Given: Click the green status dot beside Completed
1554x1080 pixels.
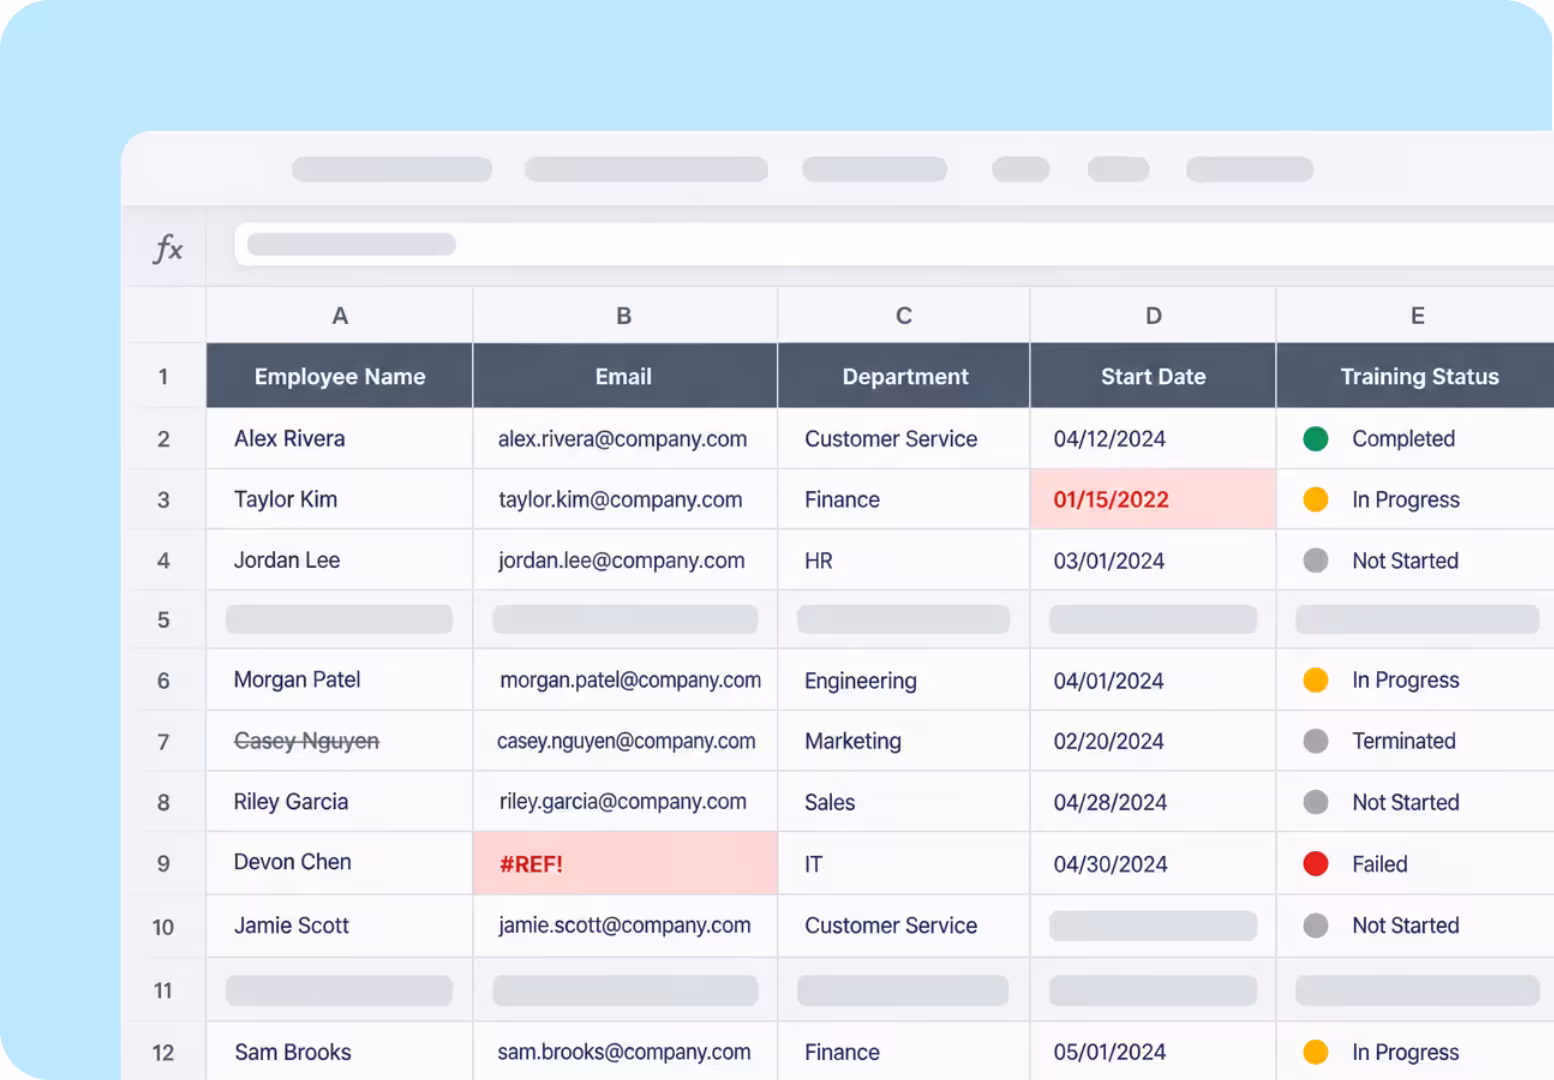Looking at the screenshot, I should (1315, 439).
